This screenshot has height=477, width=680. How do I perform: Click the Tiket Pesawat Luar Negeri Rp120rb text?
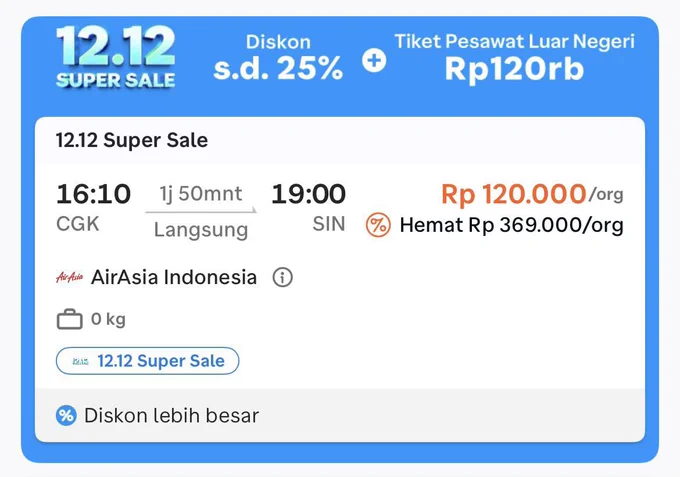click(514, 57)
